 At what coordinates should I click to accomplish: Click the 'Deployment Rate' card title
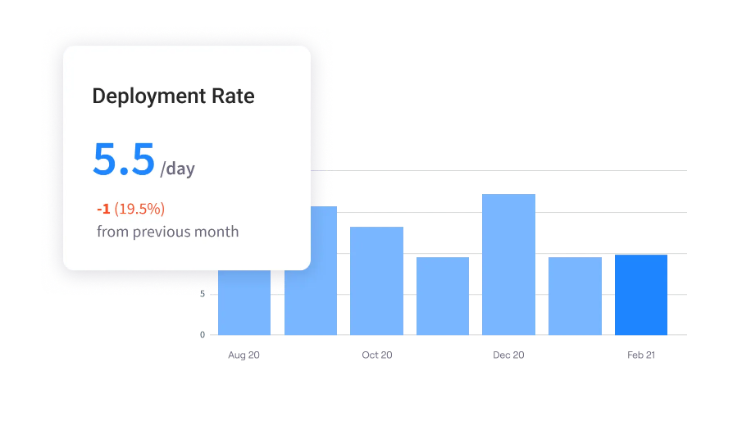(173, 96)
